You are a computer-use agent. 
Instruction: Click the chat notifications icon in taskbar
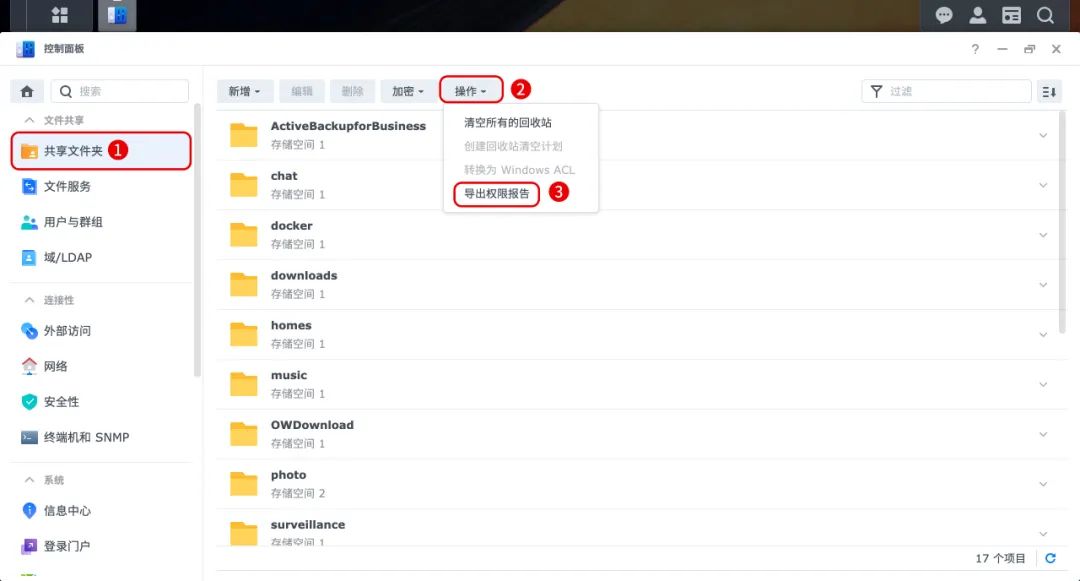(x=944, y=15)
